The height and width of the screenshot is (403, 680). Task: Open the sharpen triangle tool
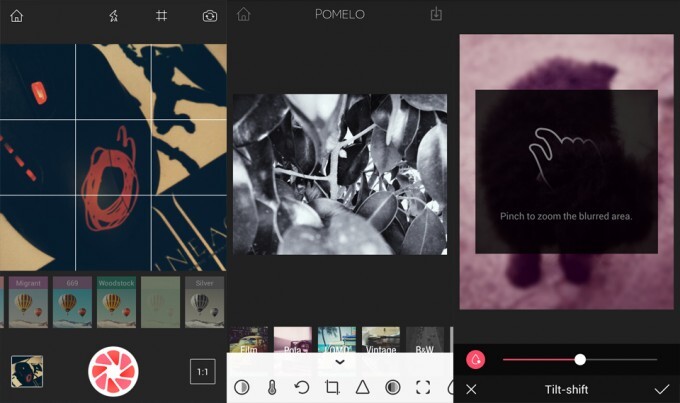click(x=362, y=387)
